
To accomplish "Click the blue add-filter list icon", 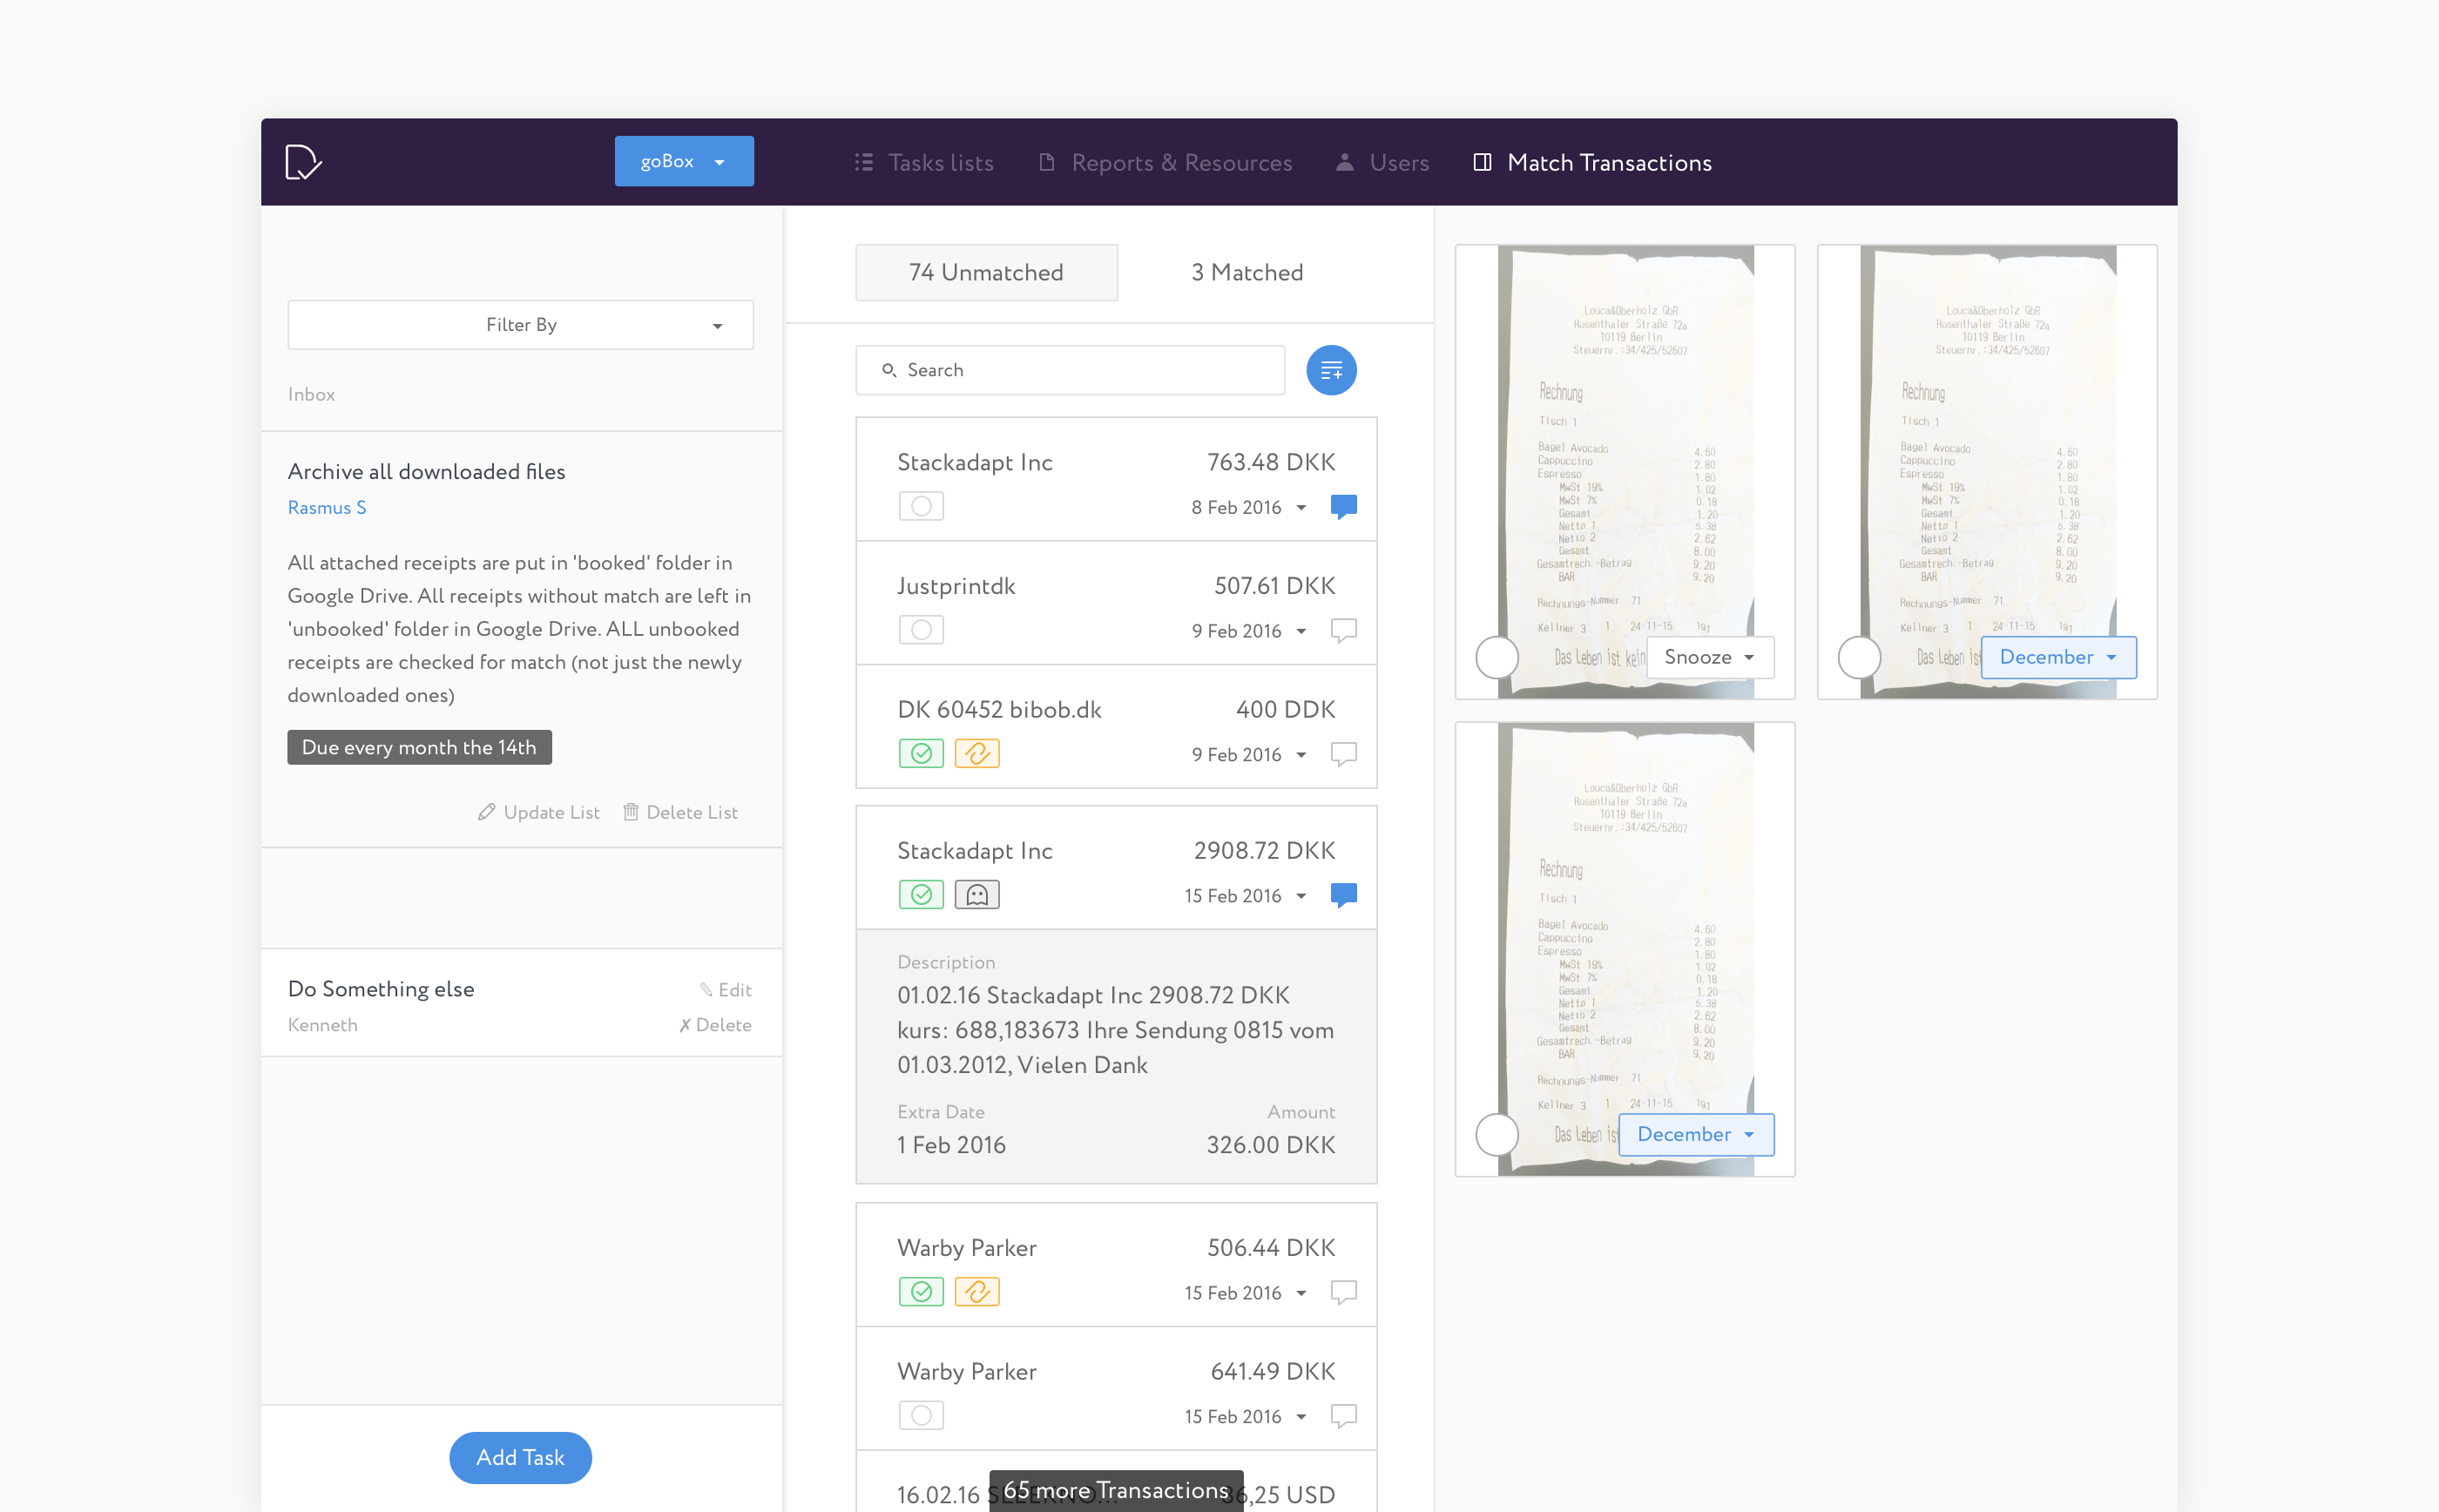I will point(1331,370).
